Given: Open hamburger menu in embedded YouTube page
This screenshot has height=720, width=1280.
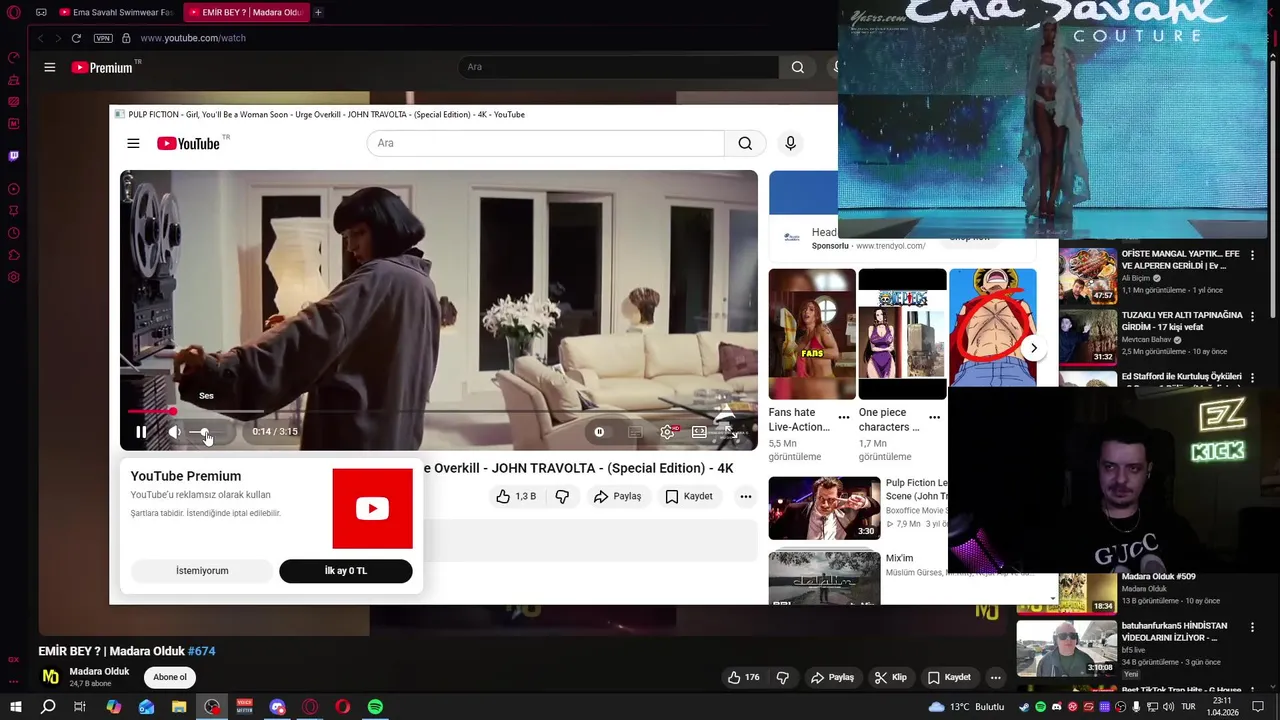Looking at the screenshot, I should [133, 143].
